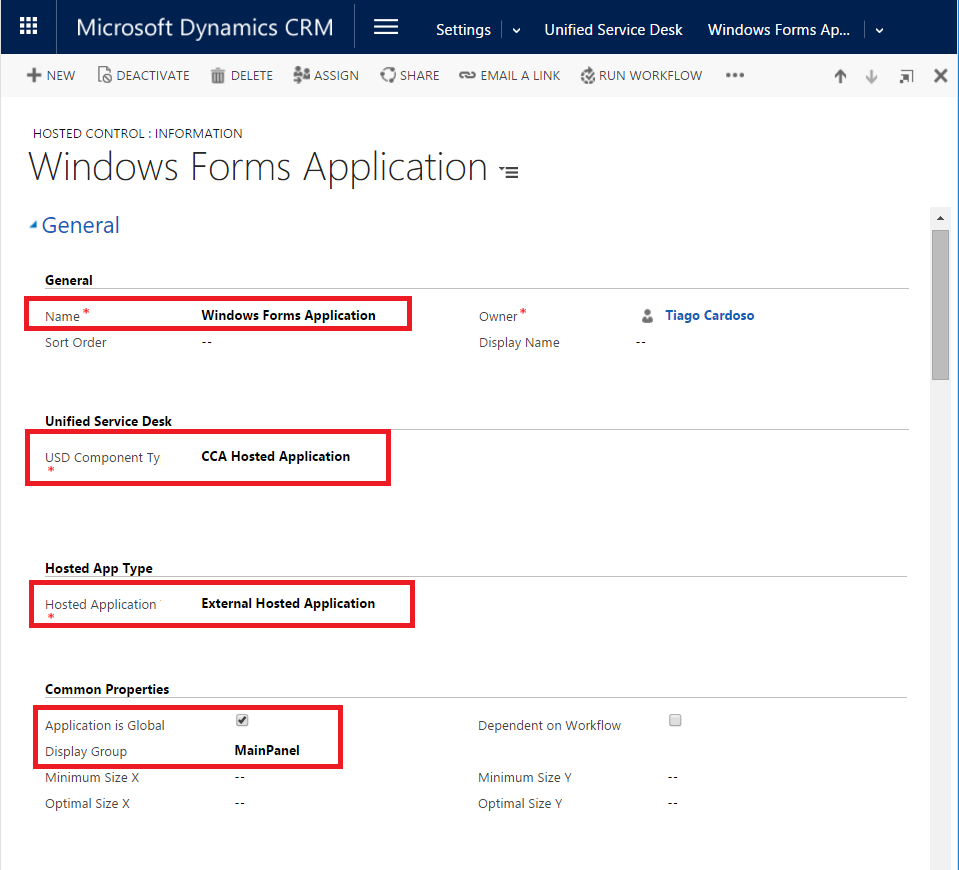Viewport: 959px width, 870px height.
Task: Uncheck the Application is Global checkbox
Action: (242, 720)
